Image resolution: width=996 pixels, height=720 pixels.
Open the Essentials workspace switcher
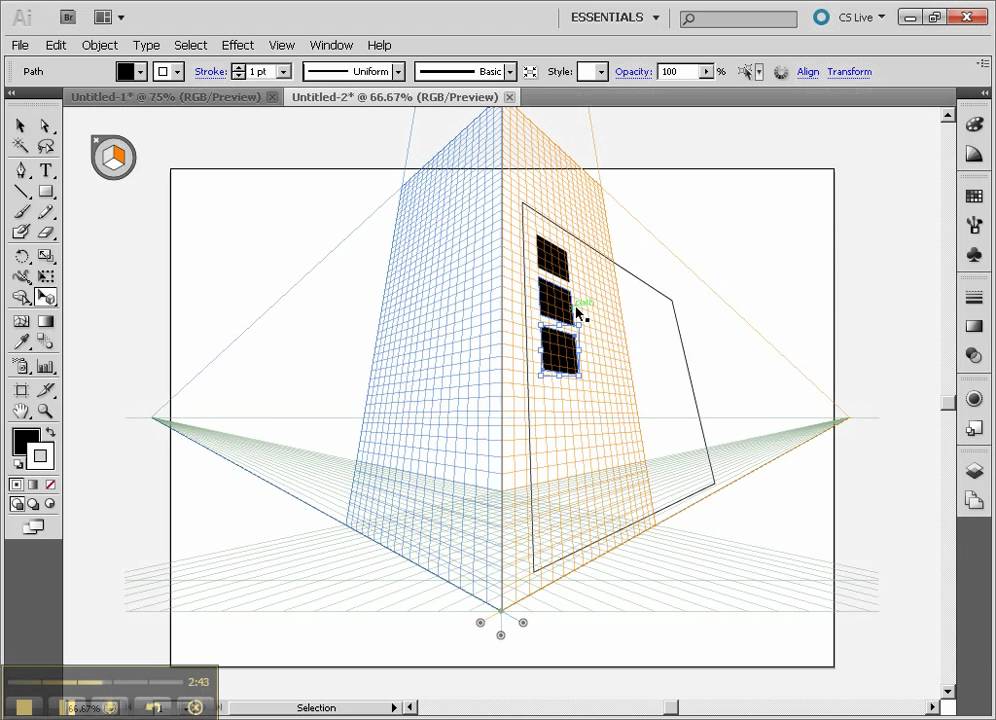(613, 17)
